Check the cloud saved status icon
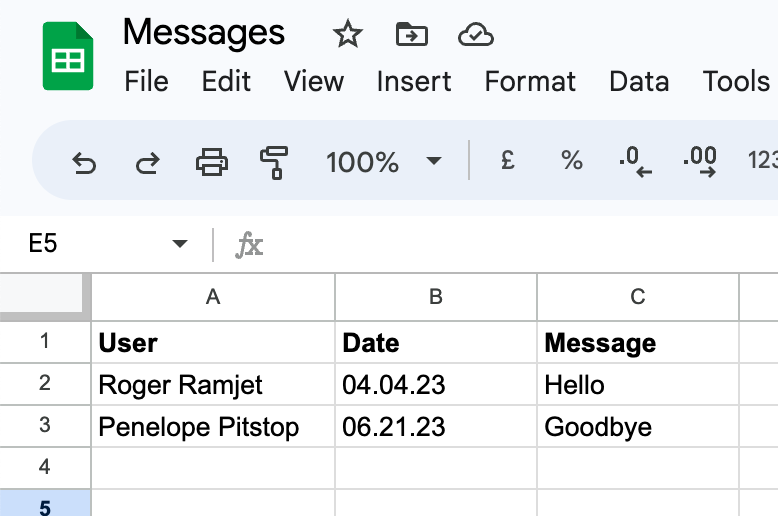778x516 pixels. click(475, 35)
